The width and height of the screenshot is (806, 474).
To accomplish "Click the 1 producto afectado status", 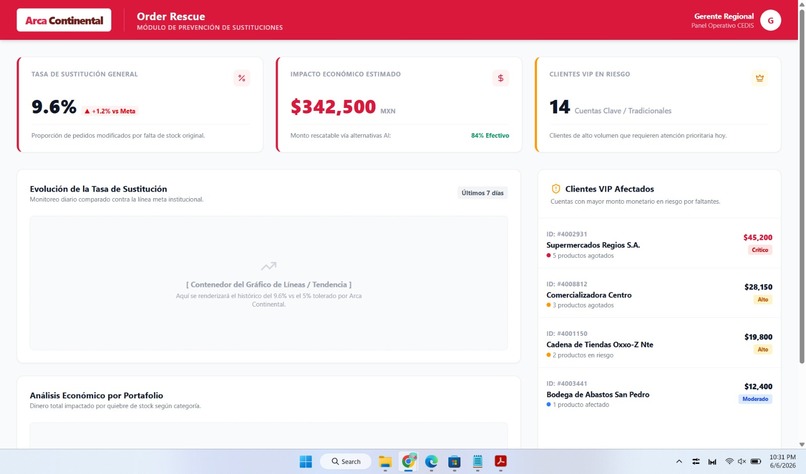I will pos(578,405).
